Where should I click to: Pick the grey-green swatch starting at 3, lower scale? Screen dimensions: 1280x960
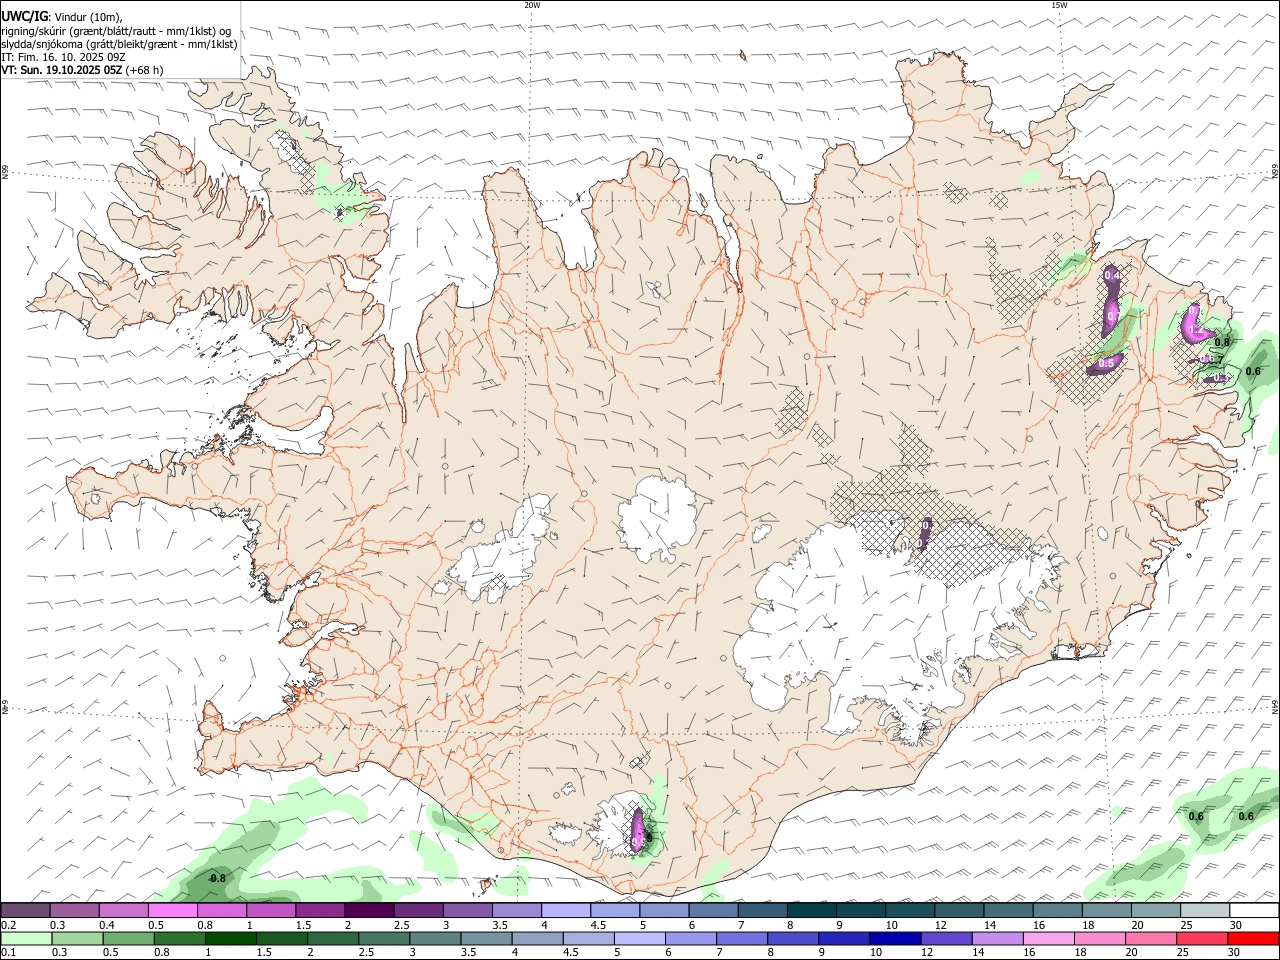[x=436, y=939]
